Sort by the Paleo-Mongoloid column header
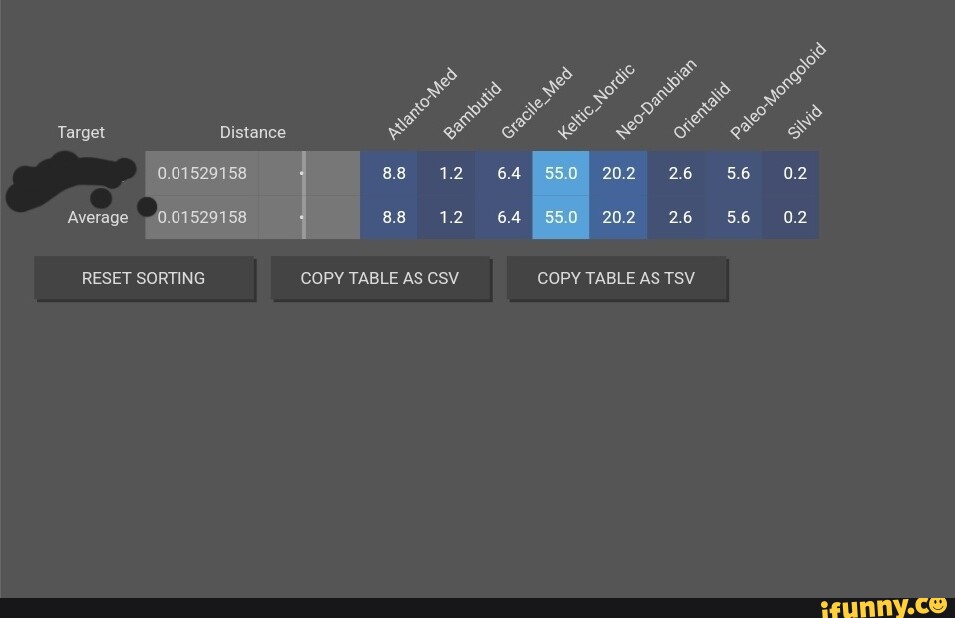The height and width of the screenshot is (618, 955). click(778, 90)
